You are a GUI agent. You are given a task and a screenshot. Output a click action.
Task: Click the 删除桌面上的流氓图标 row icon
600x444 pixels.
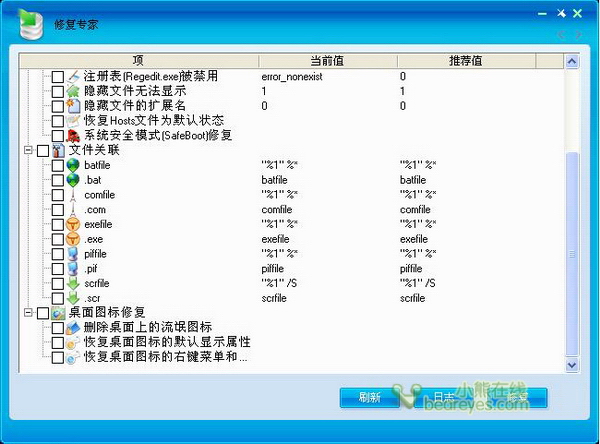pos(73,328)
